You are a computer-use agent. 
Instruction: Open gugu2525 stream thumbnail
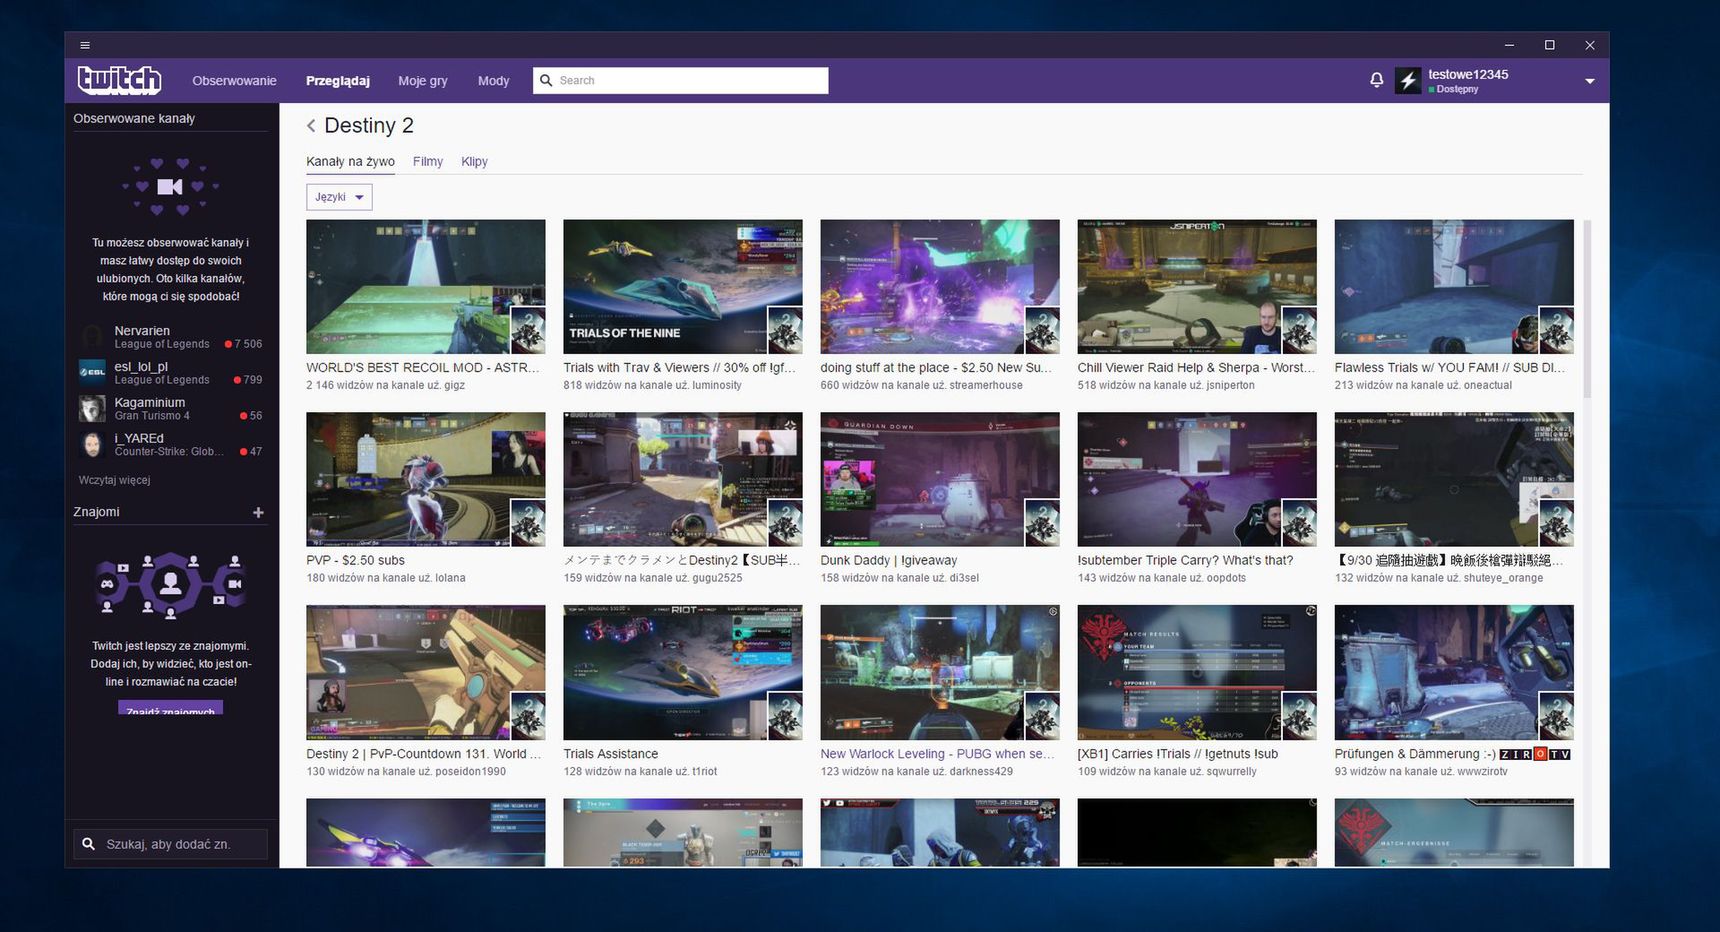[683, 480]
